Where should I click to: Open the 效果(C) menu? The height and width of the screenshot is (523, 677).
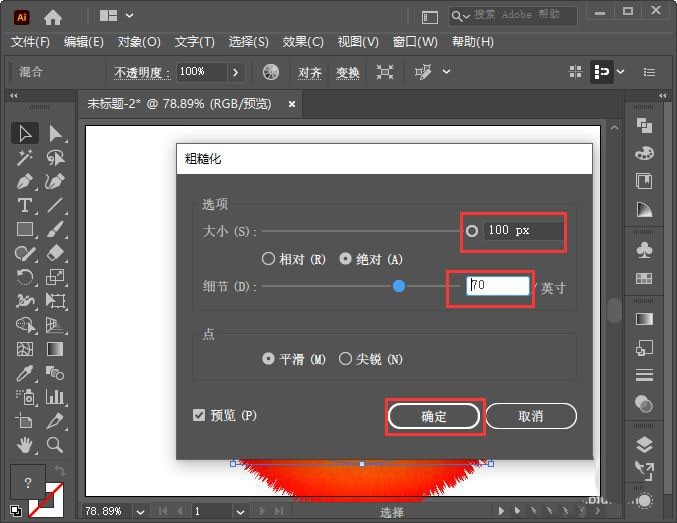click(303, 42)
